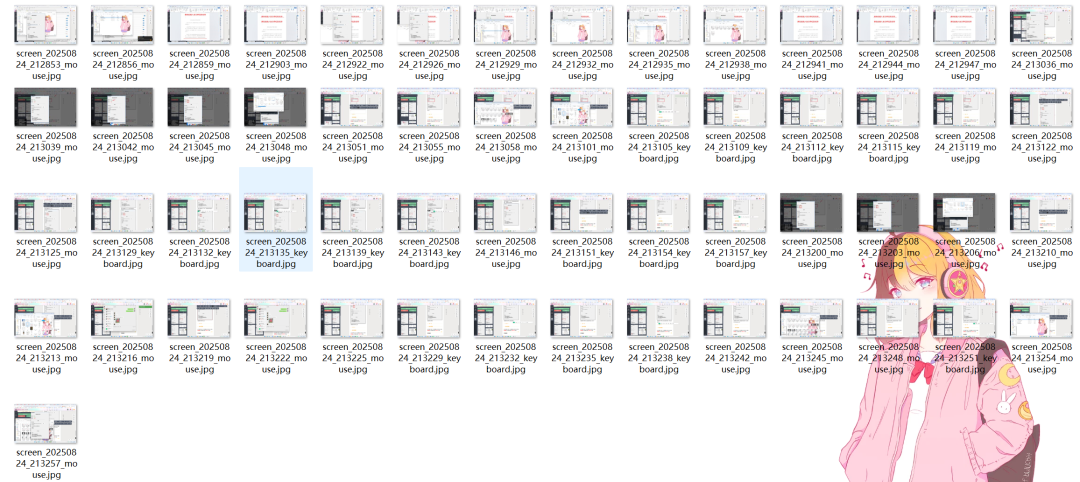This screenshot has height=482, width=1080.
Task: Select image screen_20250824_212929_mouse.jpg
Action: pos(506,25)
